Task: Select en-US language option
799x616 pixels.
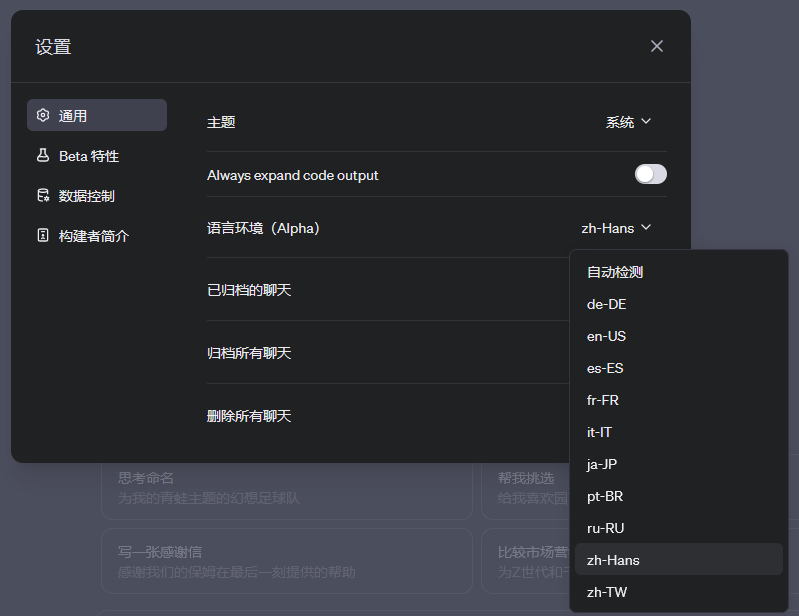Action: [x=607, y=336]
